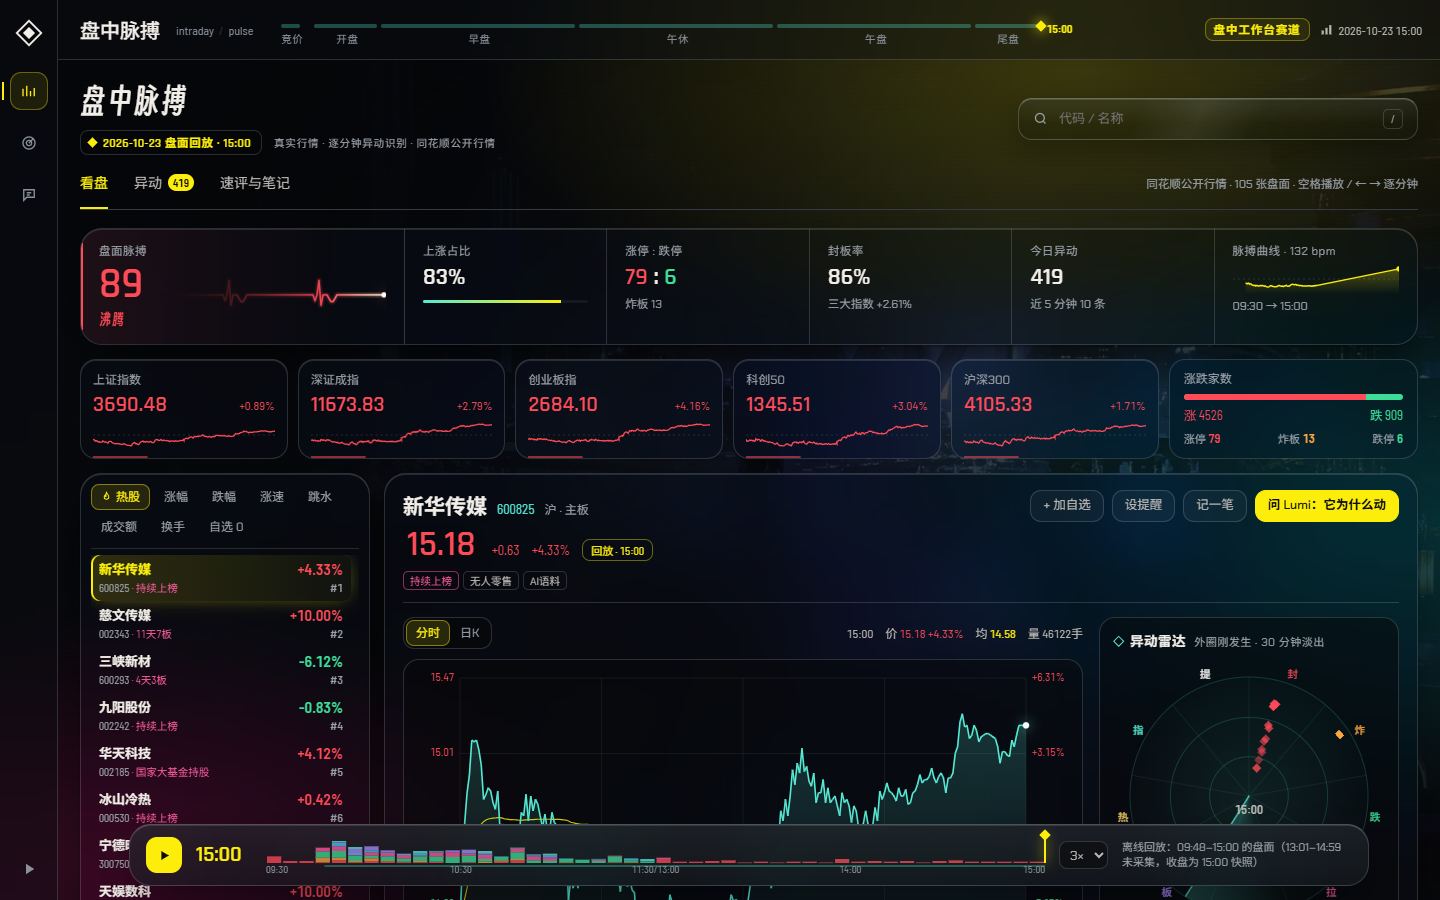This screenshot has width=1440, height=900.
Task: Select the 跳水 list filter
Action: (320, 496)
